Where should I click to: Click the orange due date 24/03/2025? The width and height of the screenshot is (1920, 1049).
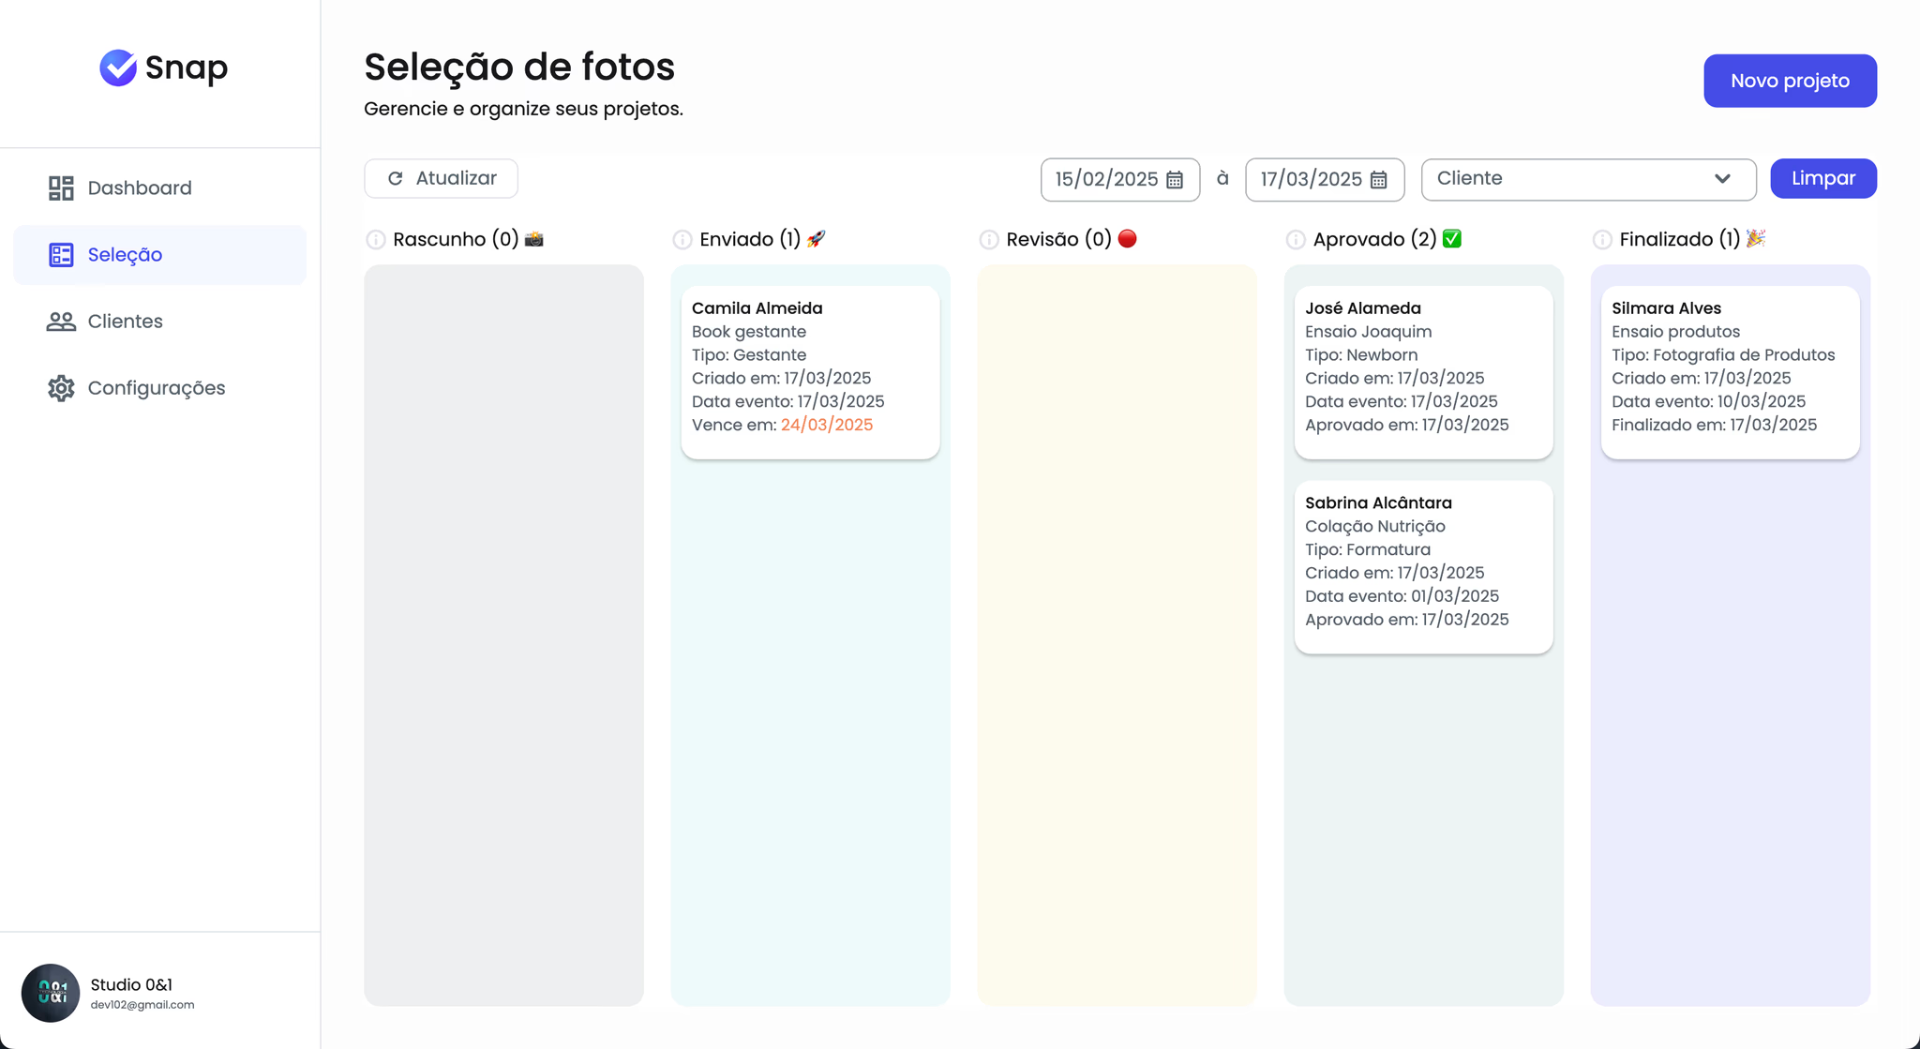pos(827,425)
